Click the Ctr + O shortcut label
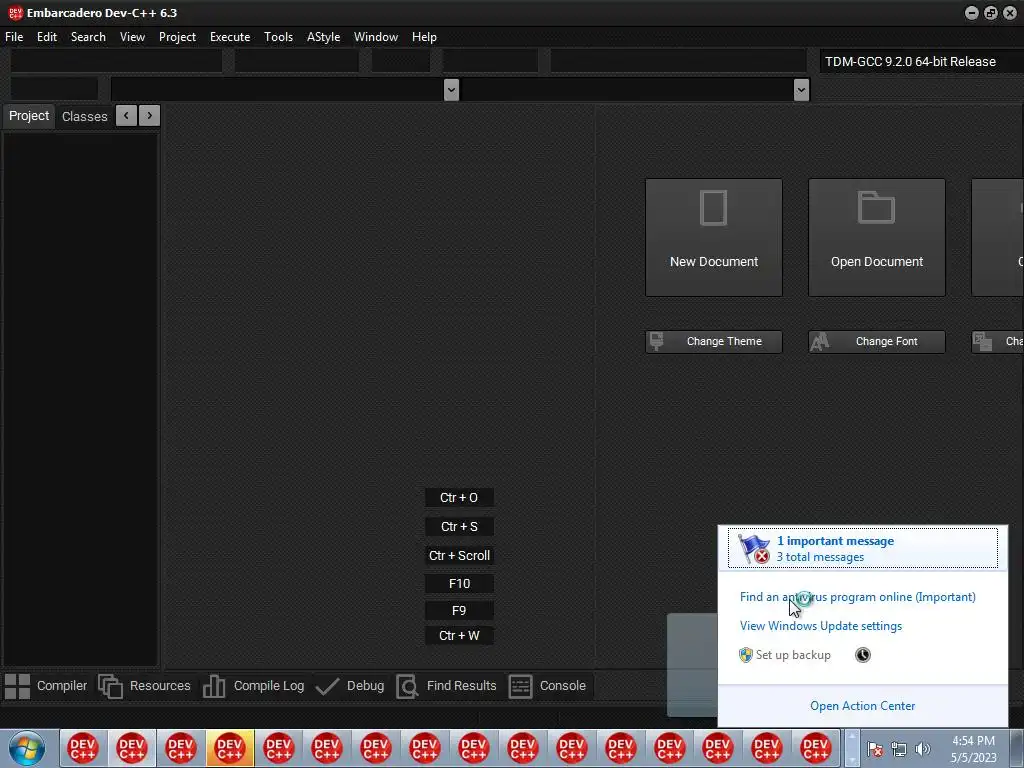The image size is (1024, 768). (x=459, y=498)
